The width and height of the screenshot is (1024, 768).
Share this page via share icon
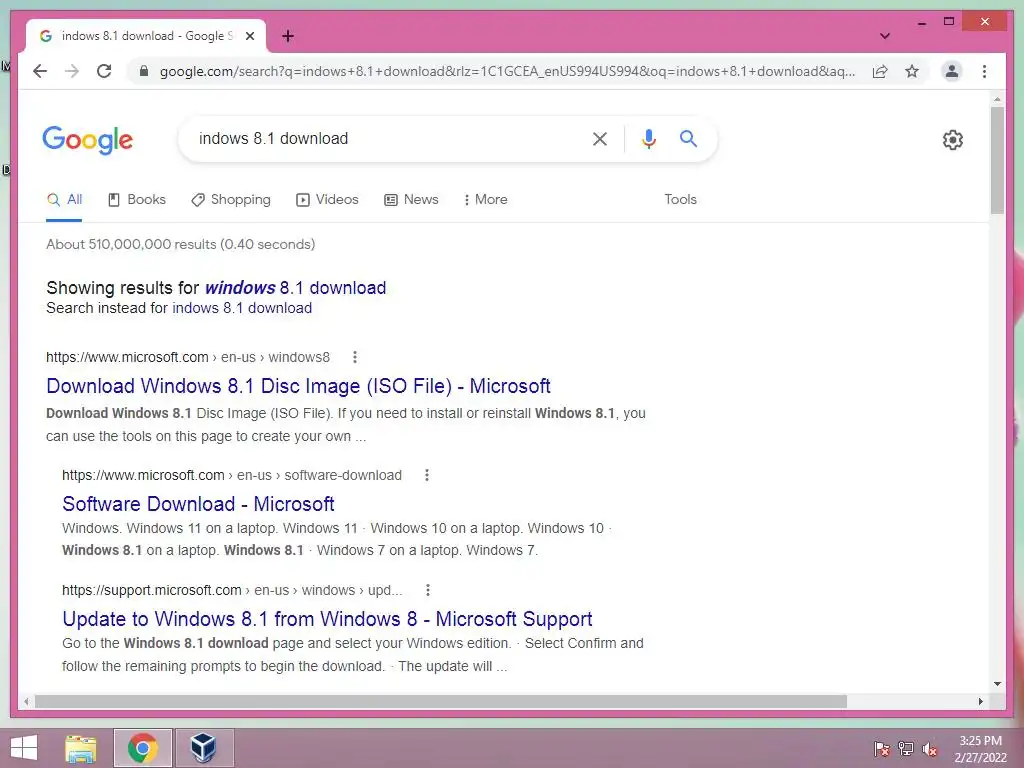tap(880, 71)
